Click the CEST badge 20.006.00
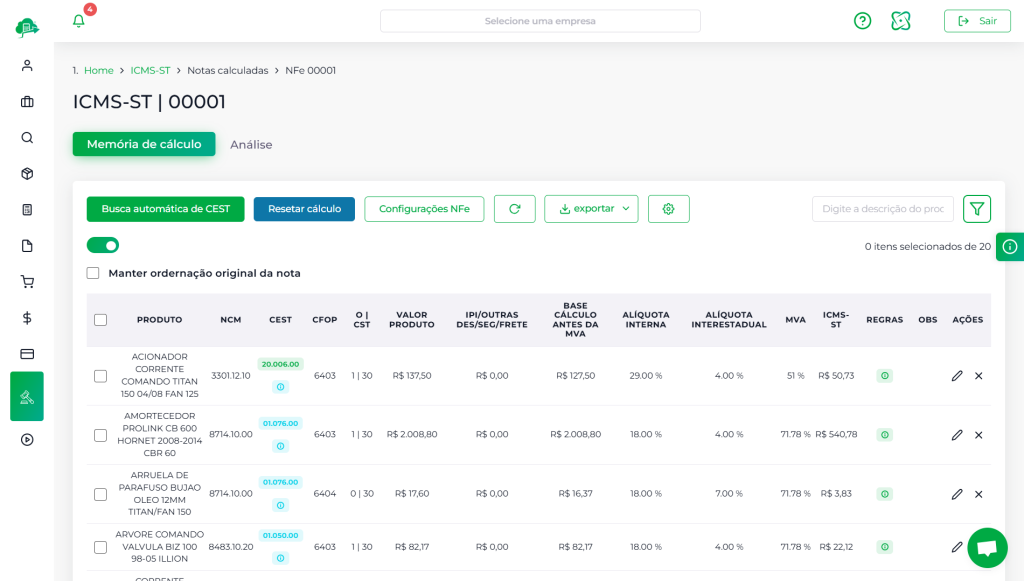The height and width of the screenshot is (581, 1024). coord(280,364)
